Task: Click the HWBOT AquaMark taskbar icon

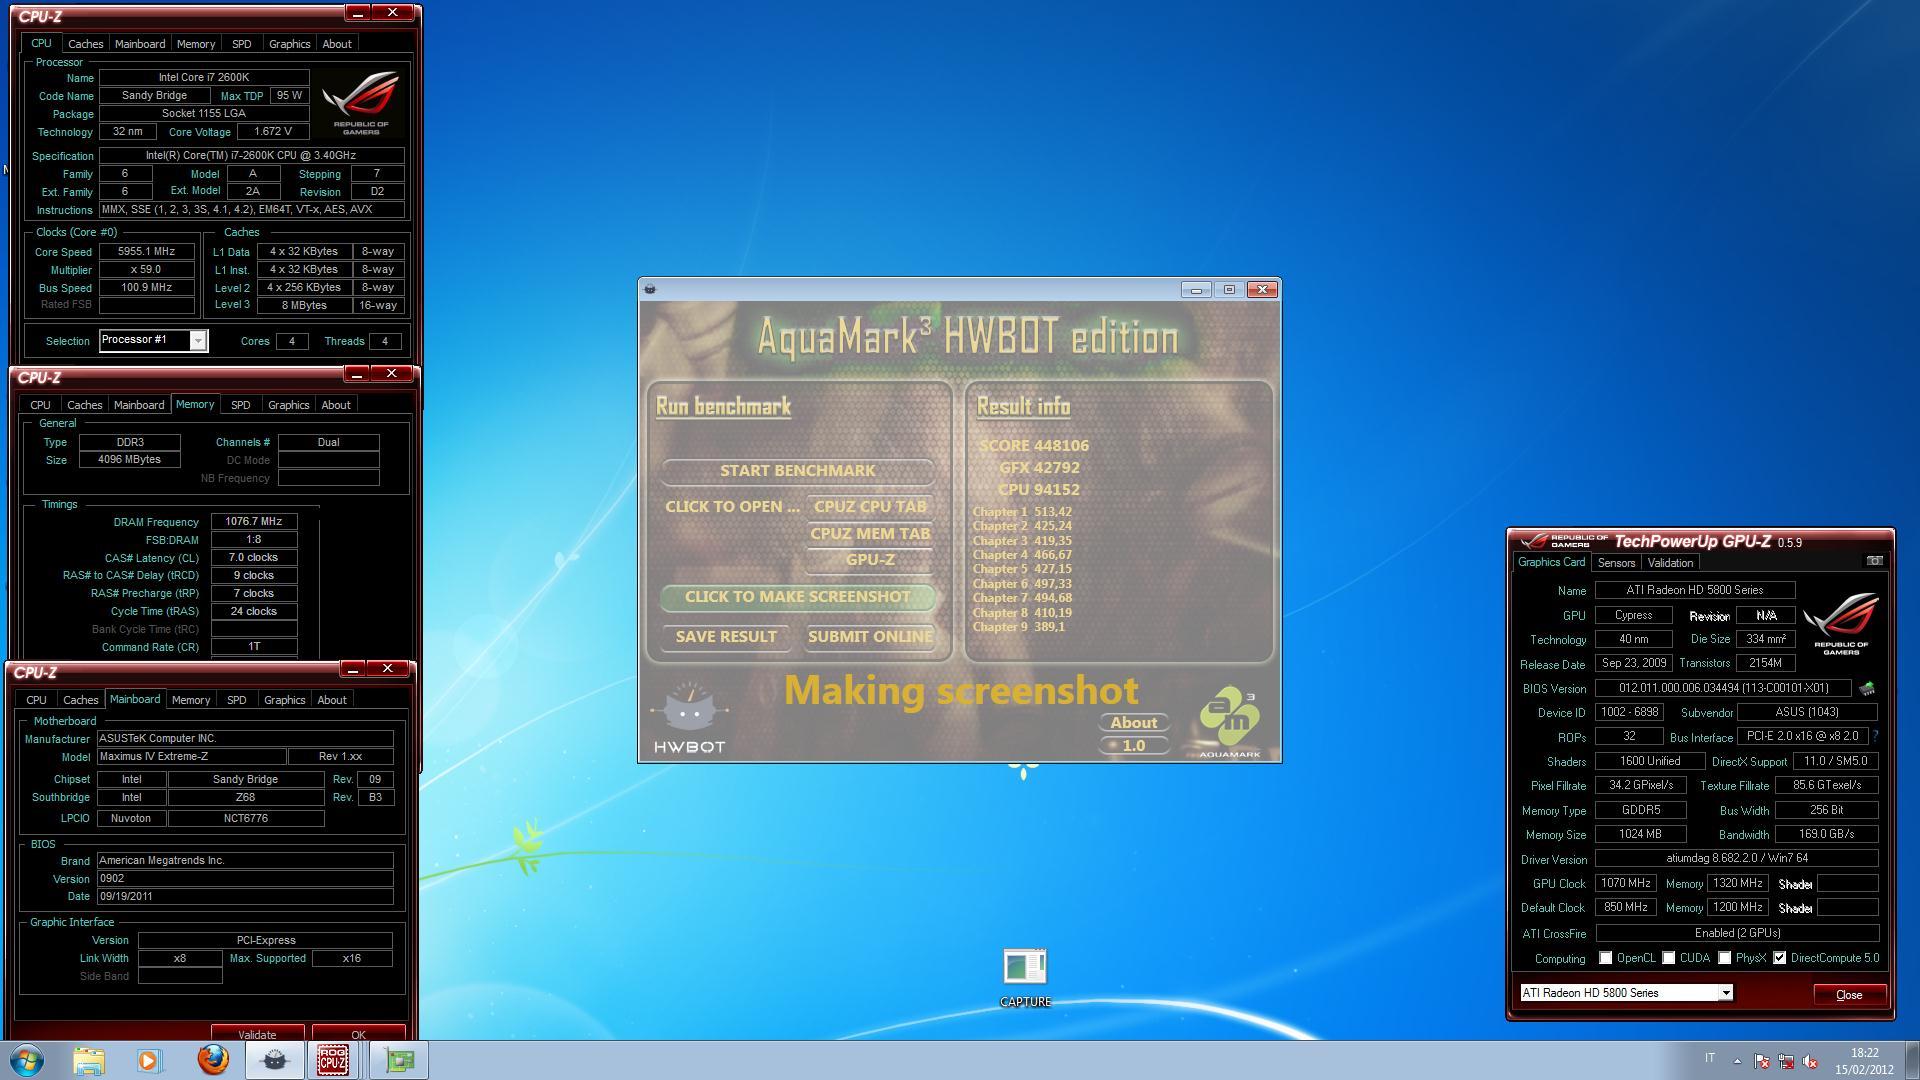Action: [274, 1060]
